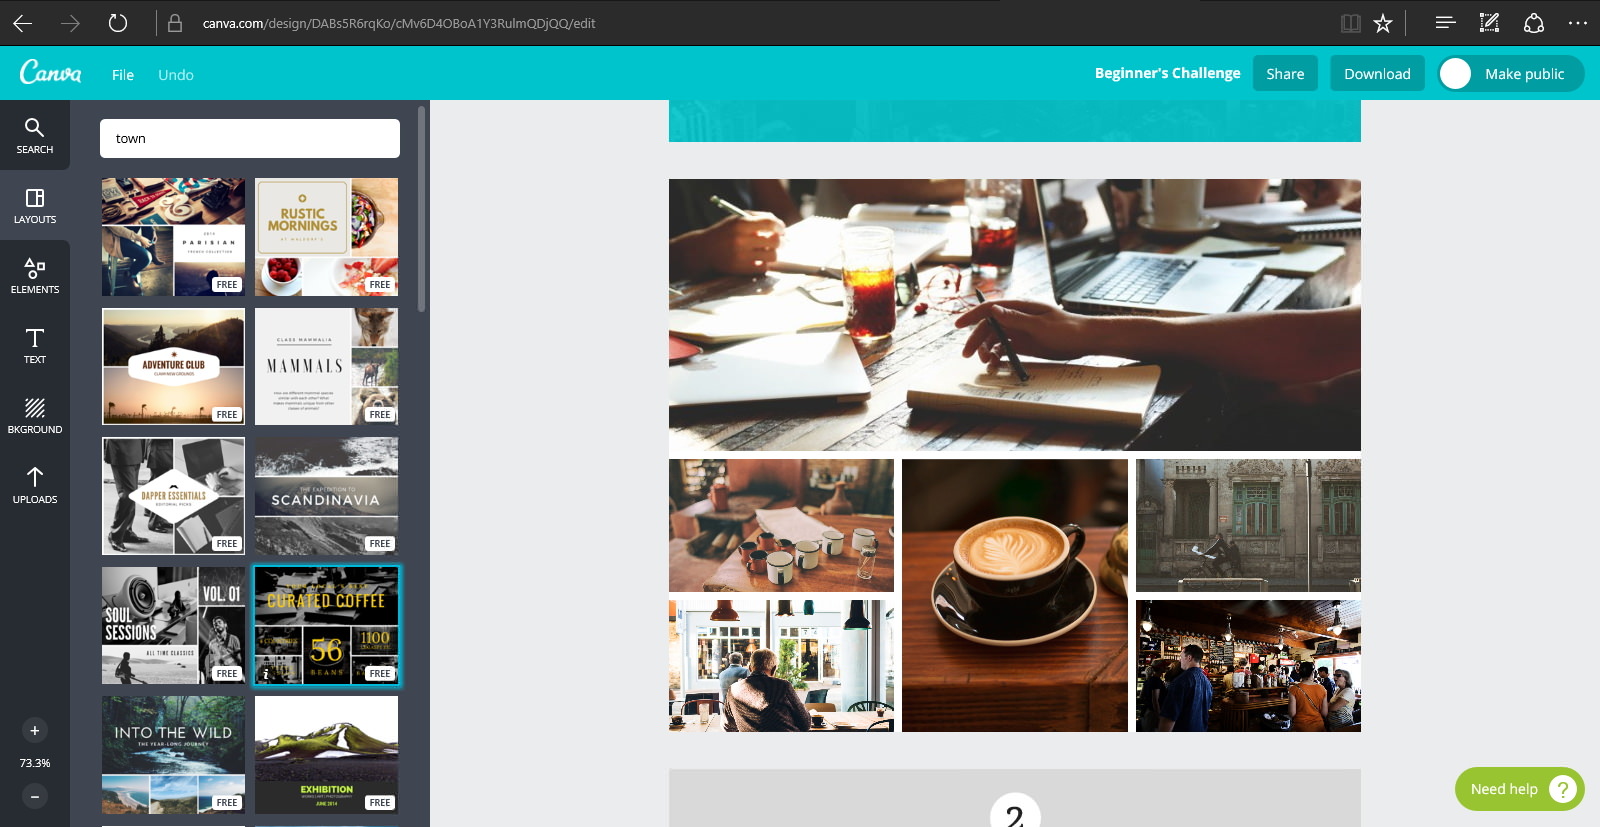Go back in the browser

(x=23, y=23)
